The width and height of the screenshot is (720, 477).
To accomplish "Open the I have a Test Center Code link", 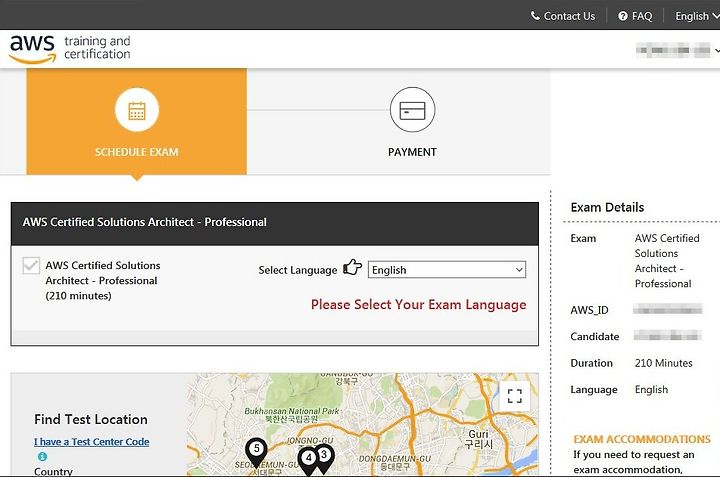I will click(x=91, y=442).
